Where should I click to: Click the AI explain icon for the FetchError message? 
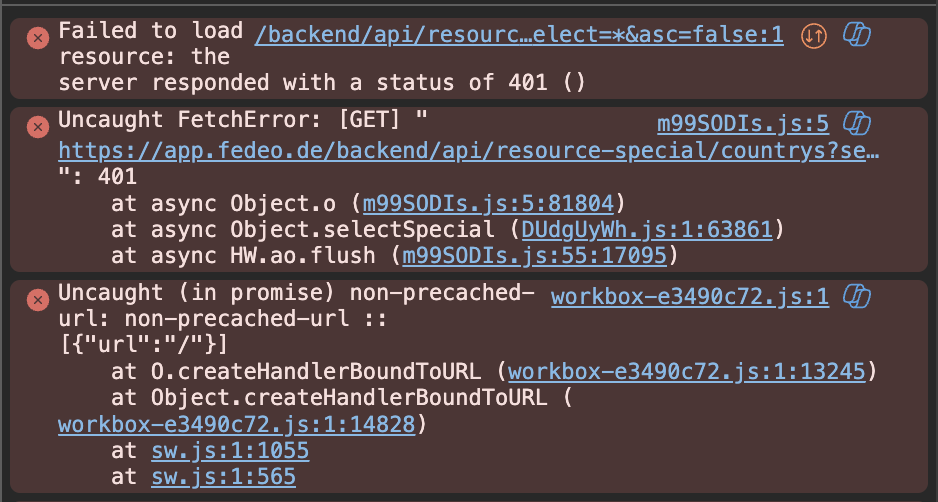click(857, 124)
